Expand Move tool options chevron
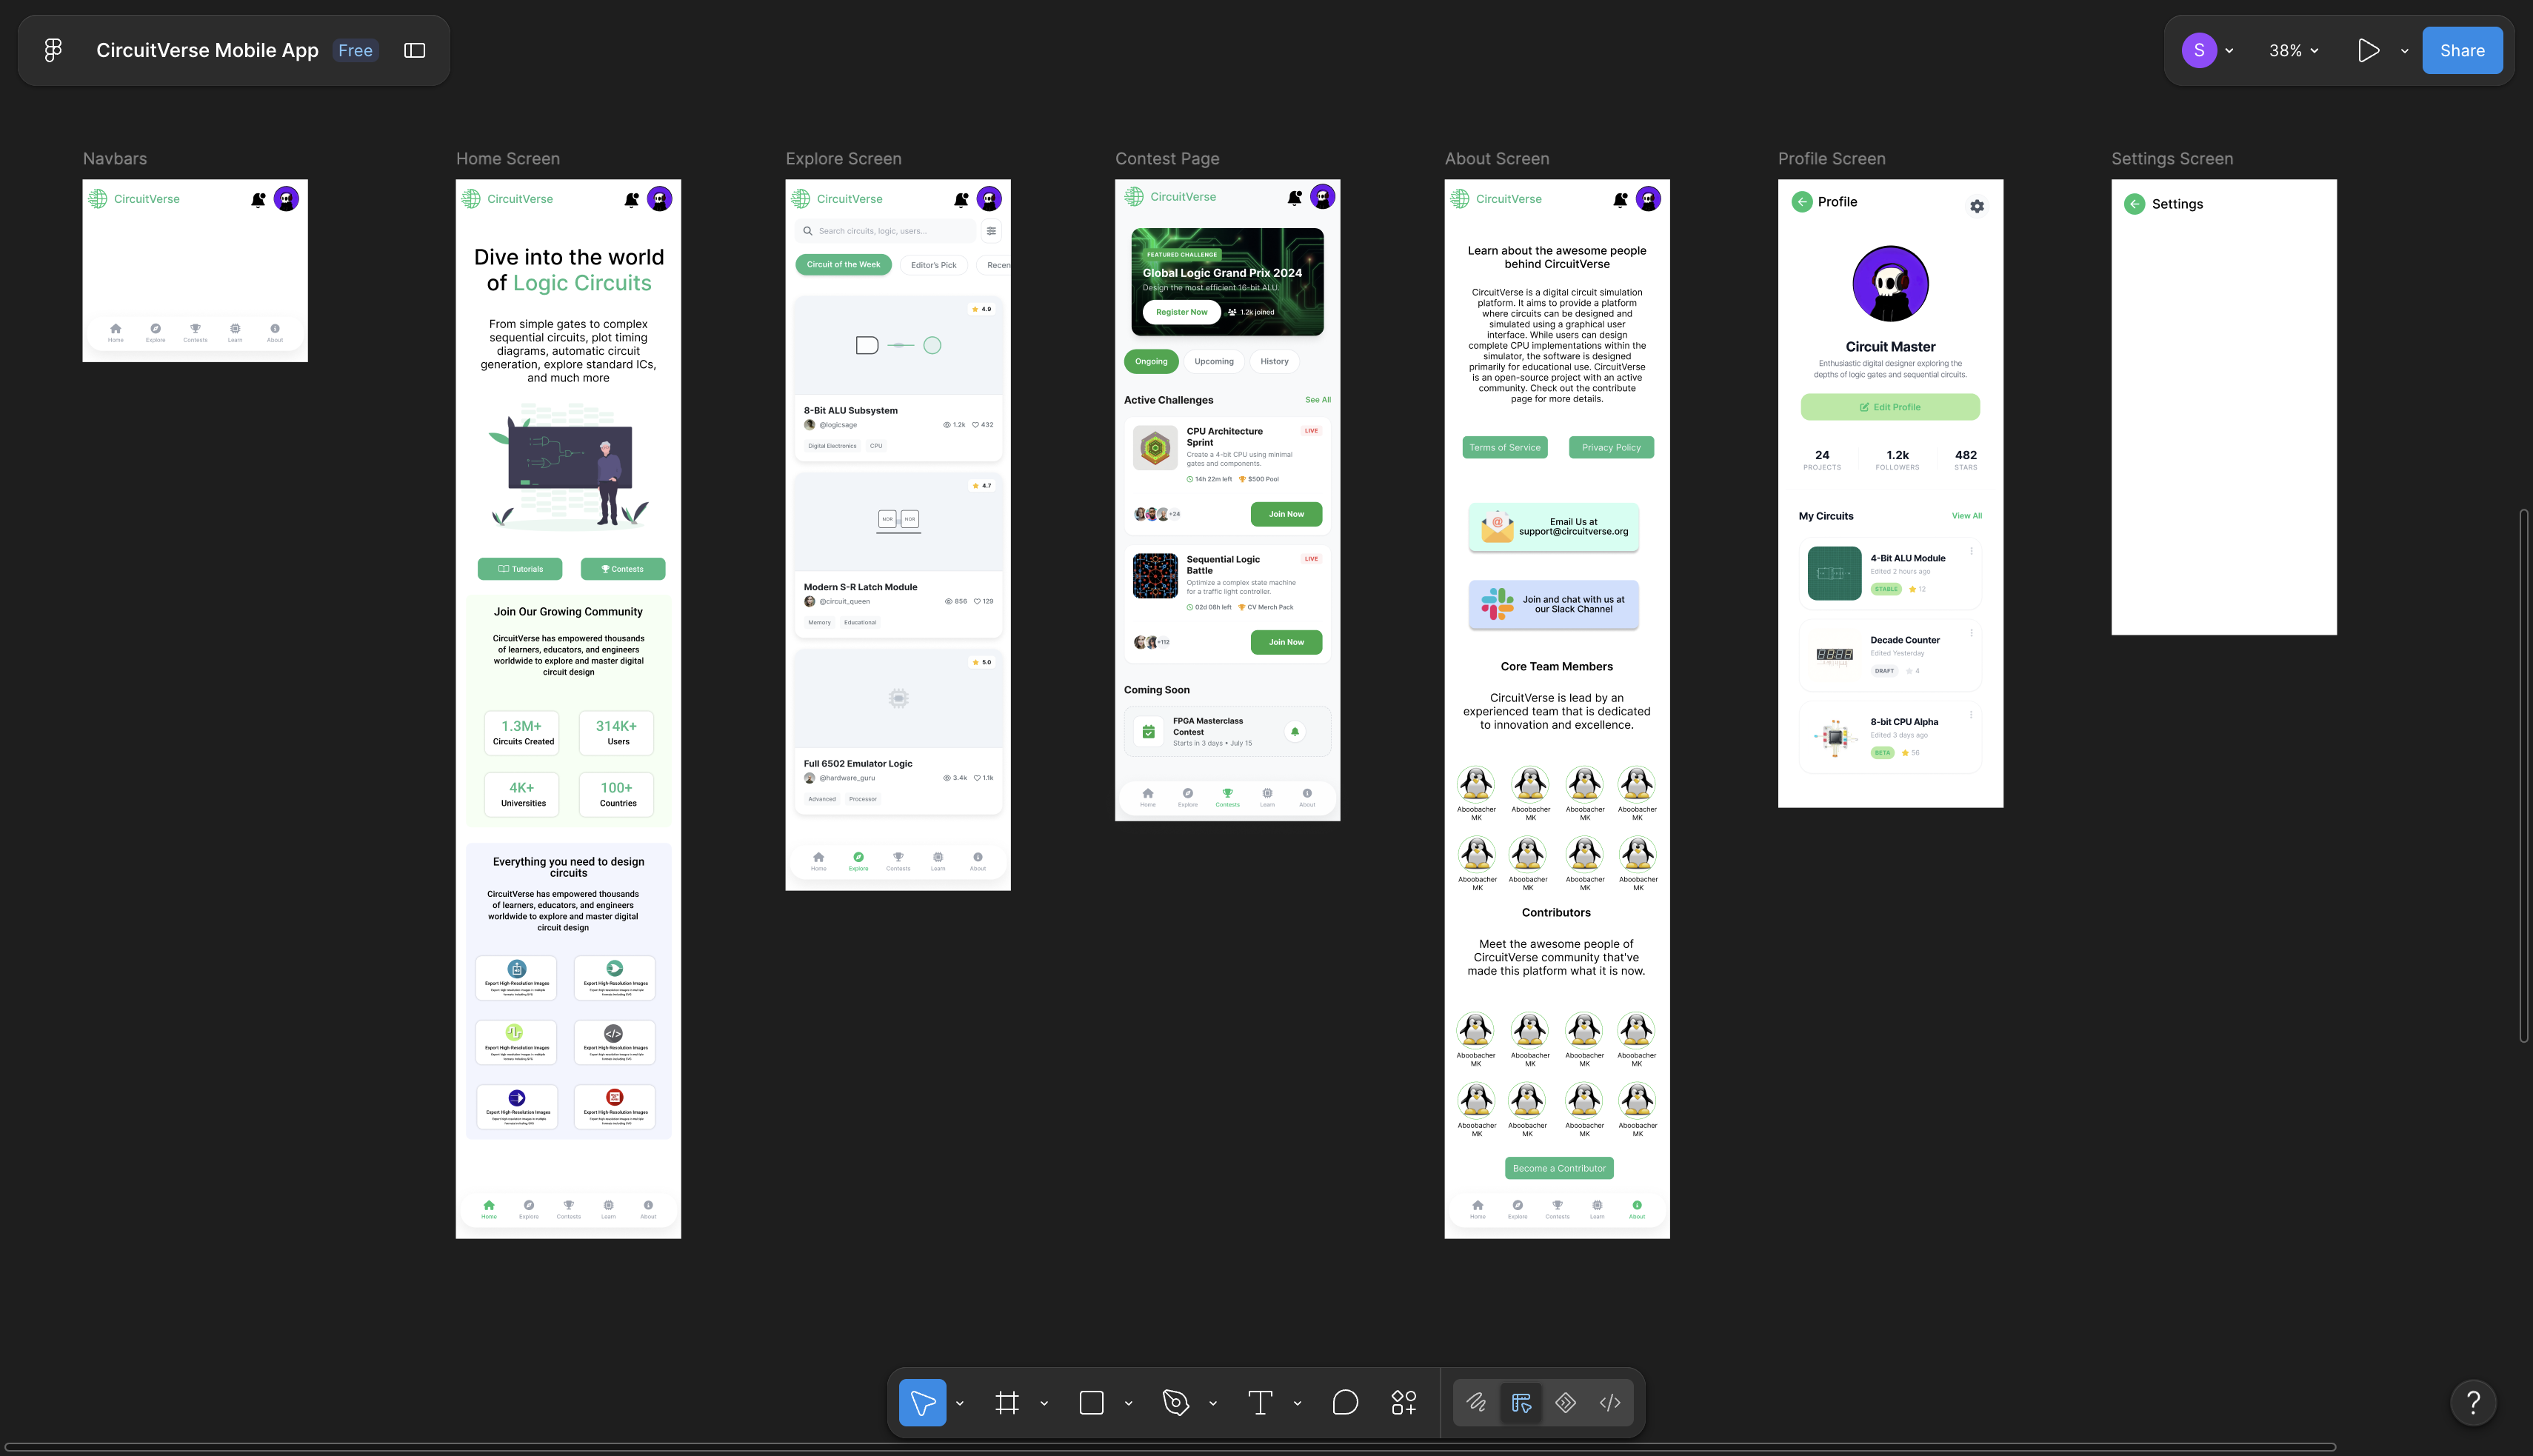The width and height of the screenshot is (2533, 1456). pos(960,1403)
